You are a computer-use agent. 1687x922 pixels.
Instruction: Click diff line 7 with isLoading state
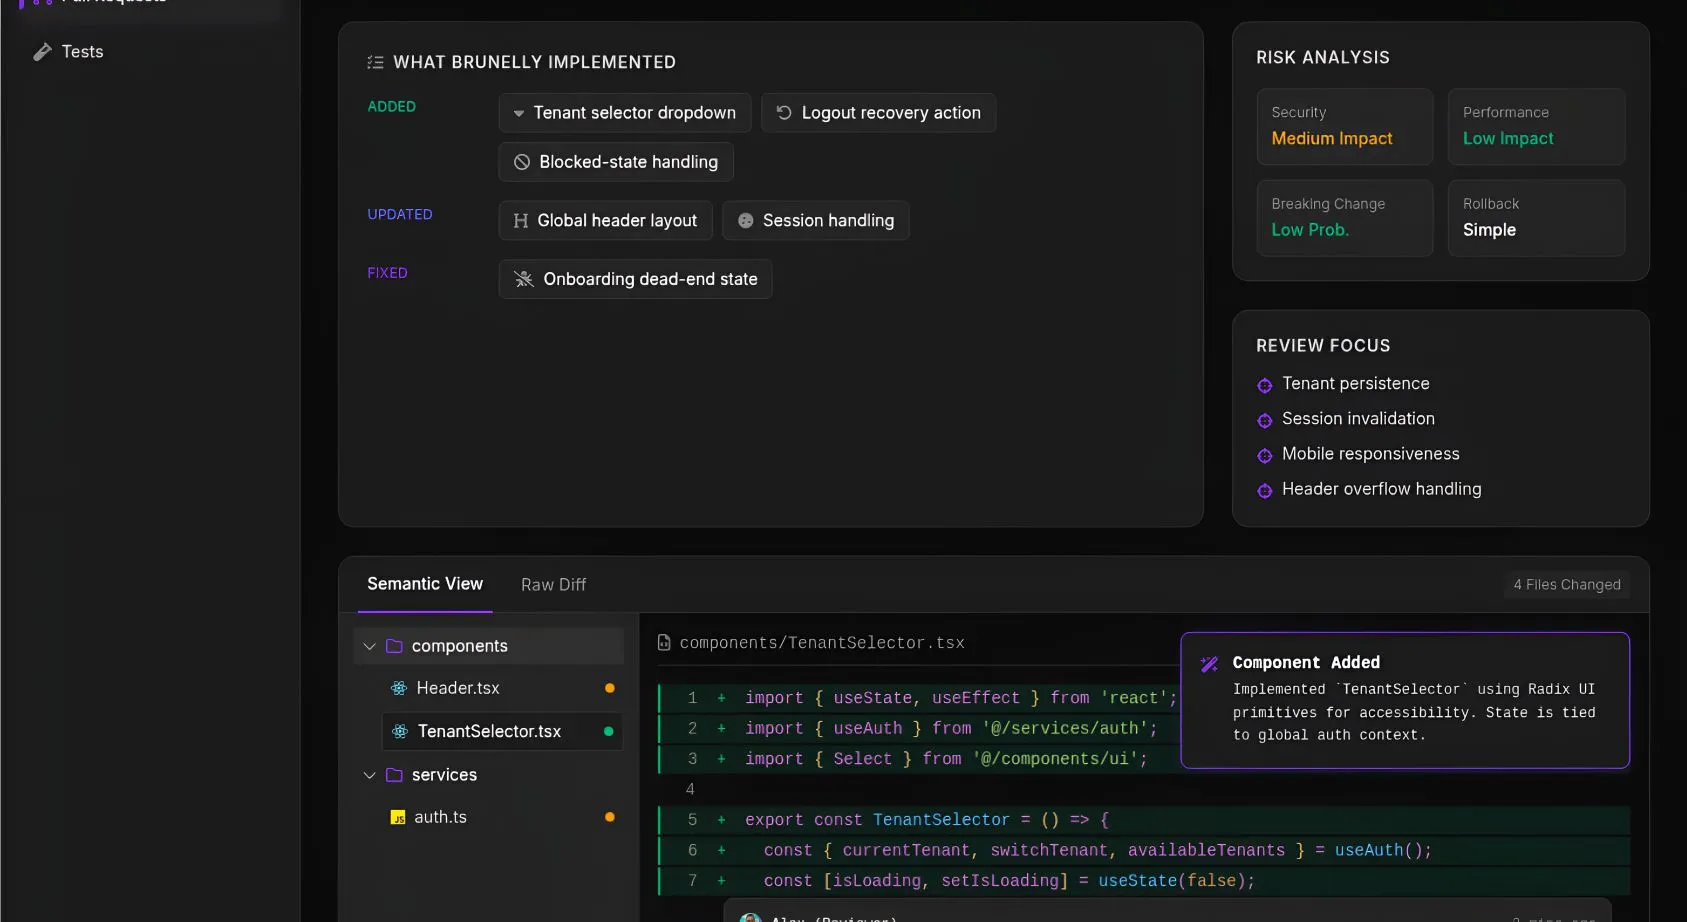1144,881
